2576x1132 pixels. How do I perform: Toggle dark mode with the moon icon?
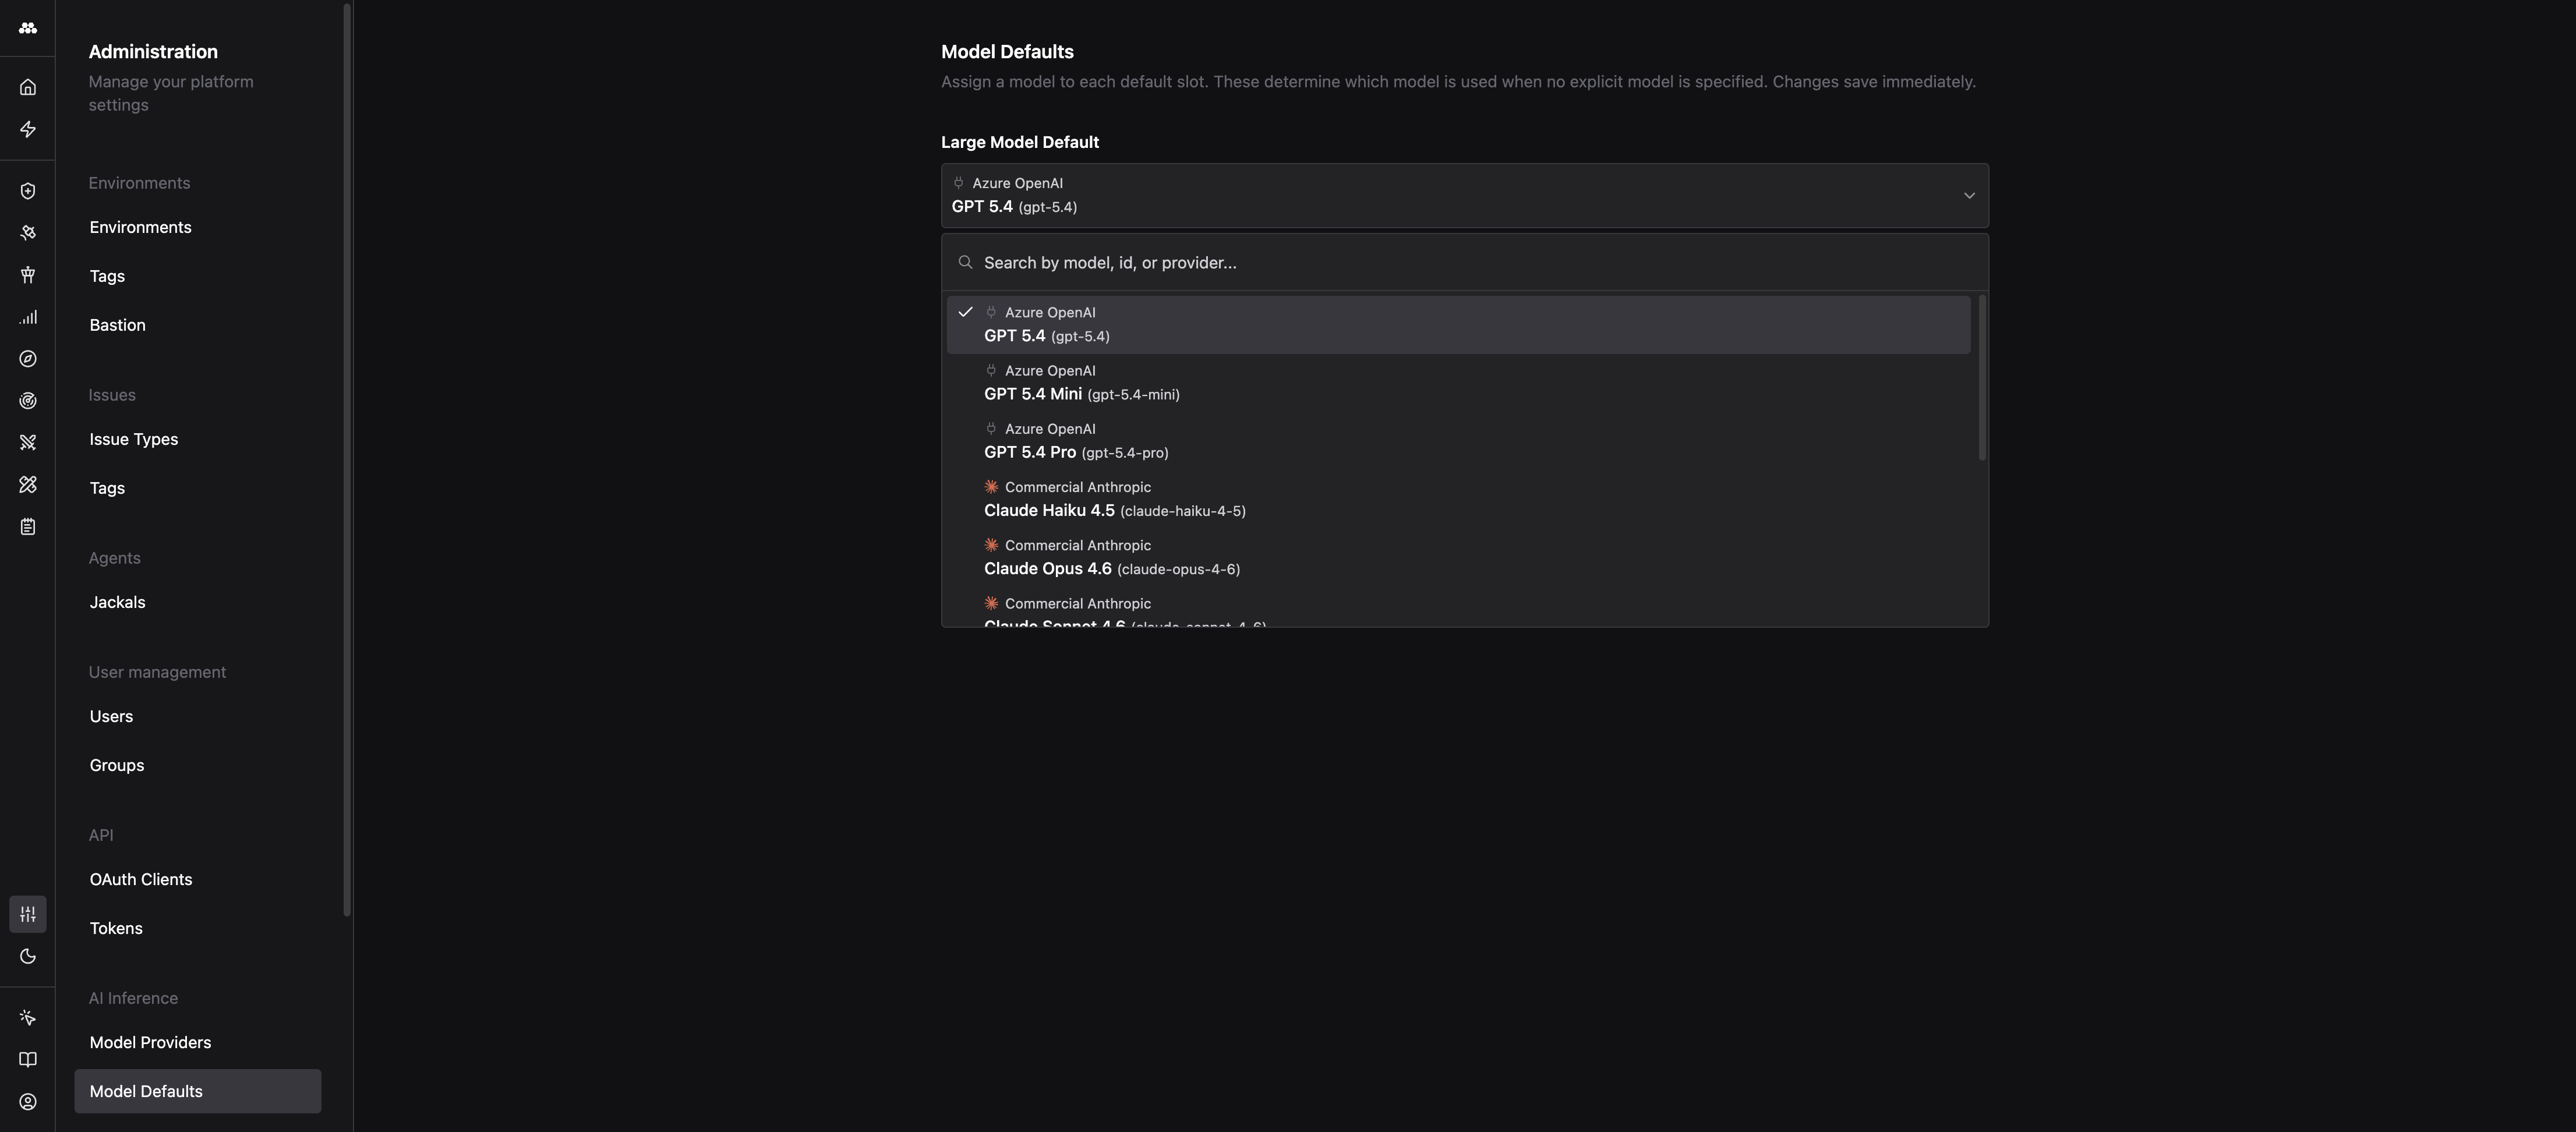click(28, 956)
